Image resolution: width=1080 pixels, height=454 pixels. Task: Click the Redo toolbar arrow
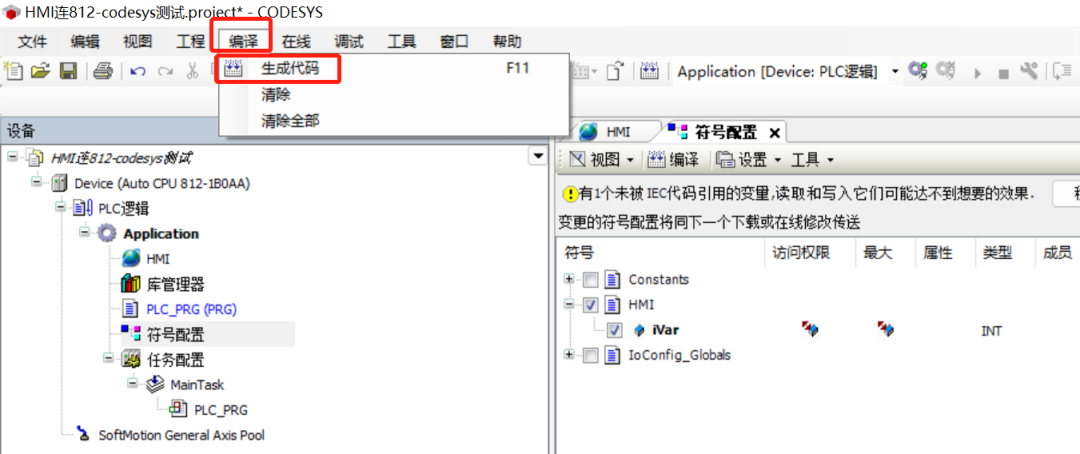coord(165,72)
